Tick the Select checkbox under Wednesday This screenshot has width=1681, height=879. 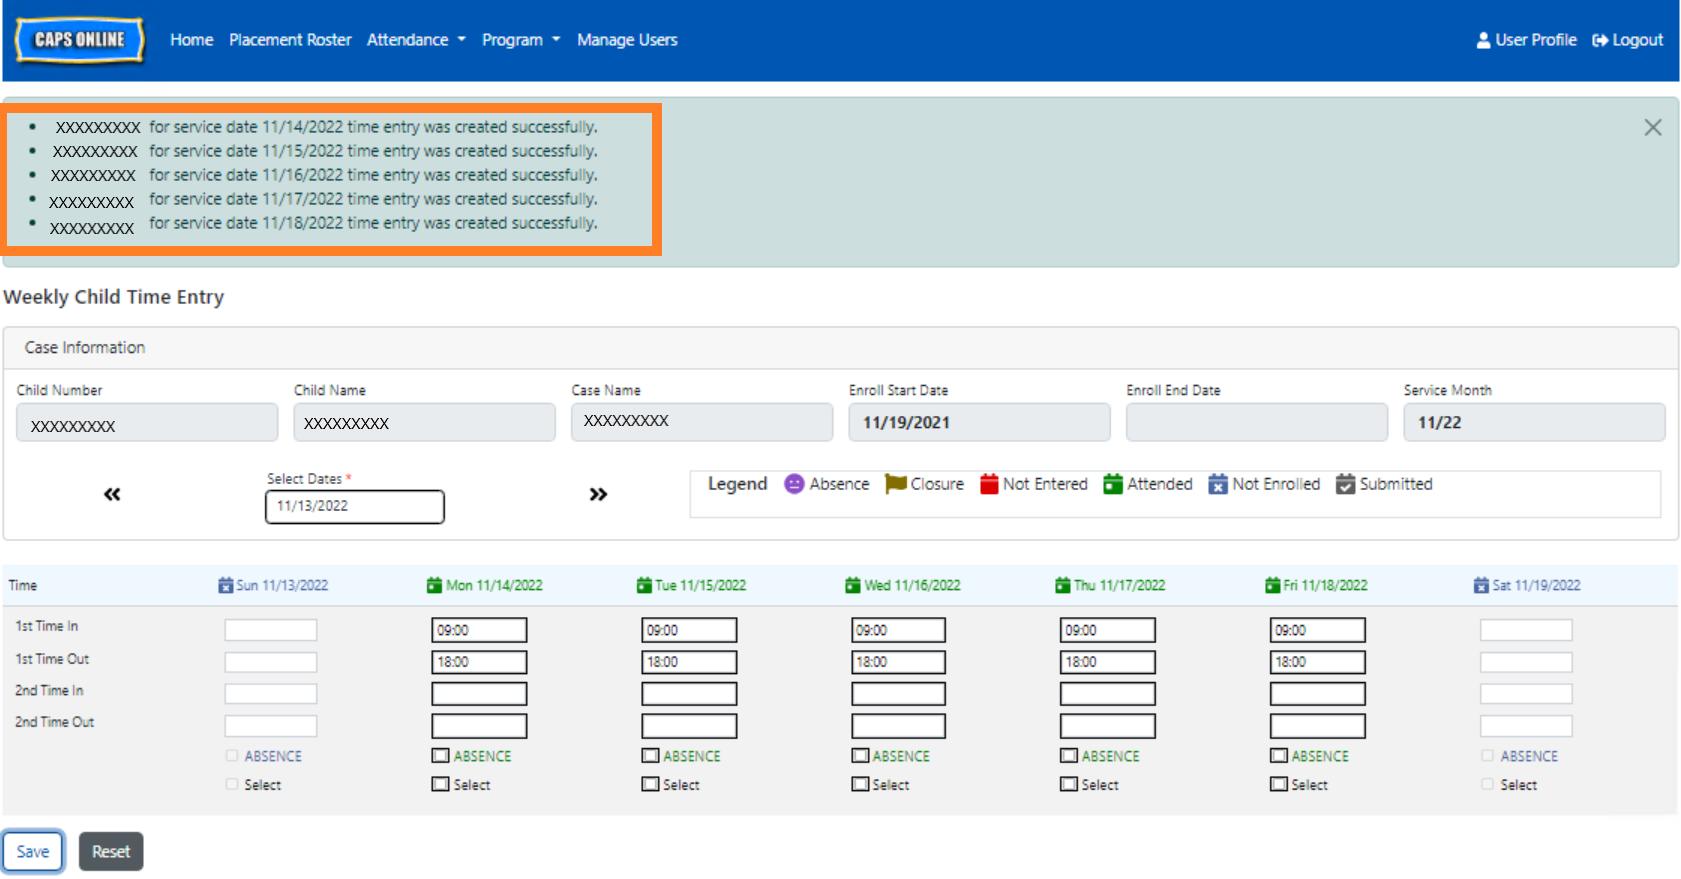click(860, 785)
